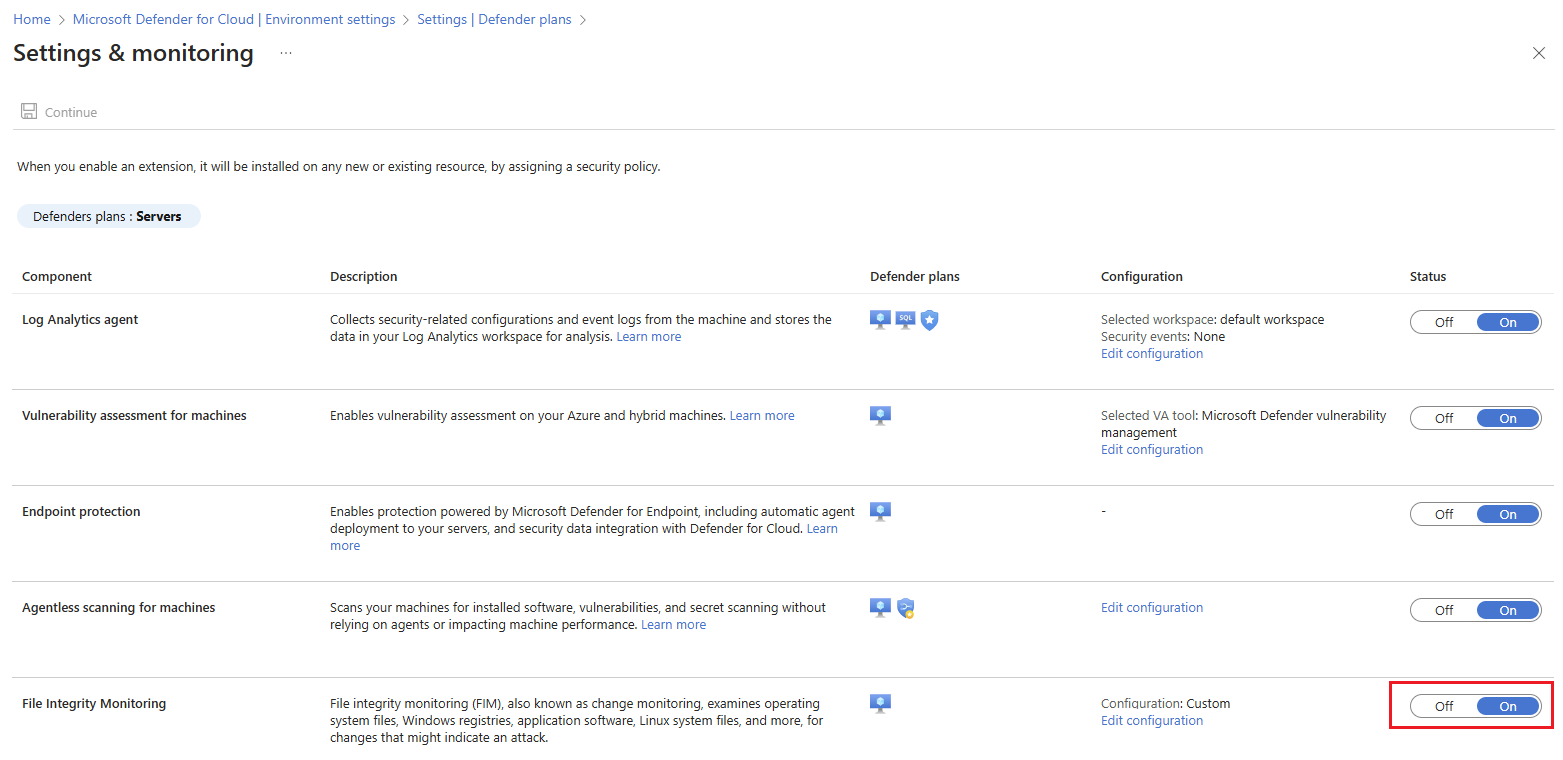1563x760 pixels.
Task: Switch Vulnerability assessment for machines to Off
Action: pos(1444,418)
